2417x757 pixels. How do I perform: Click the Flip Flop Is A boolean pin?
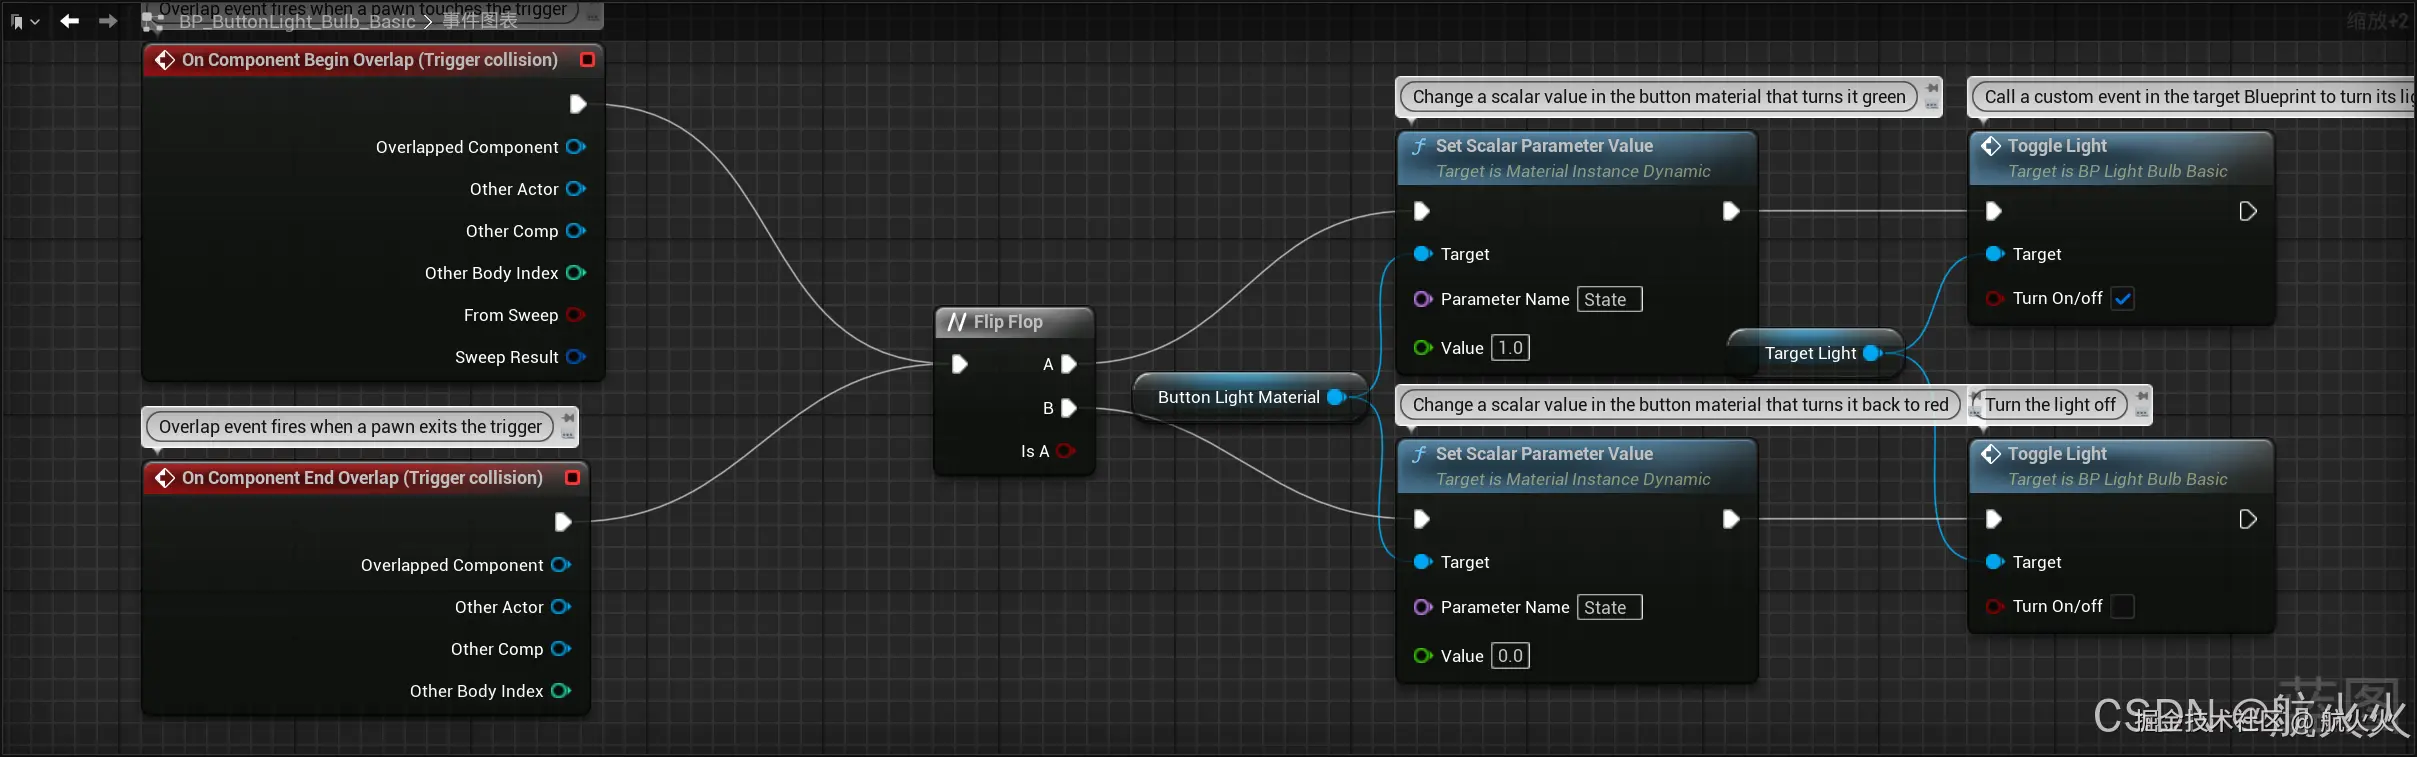(x=1066, y=451)
